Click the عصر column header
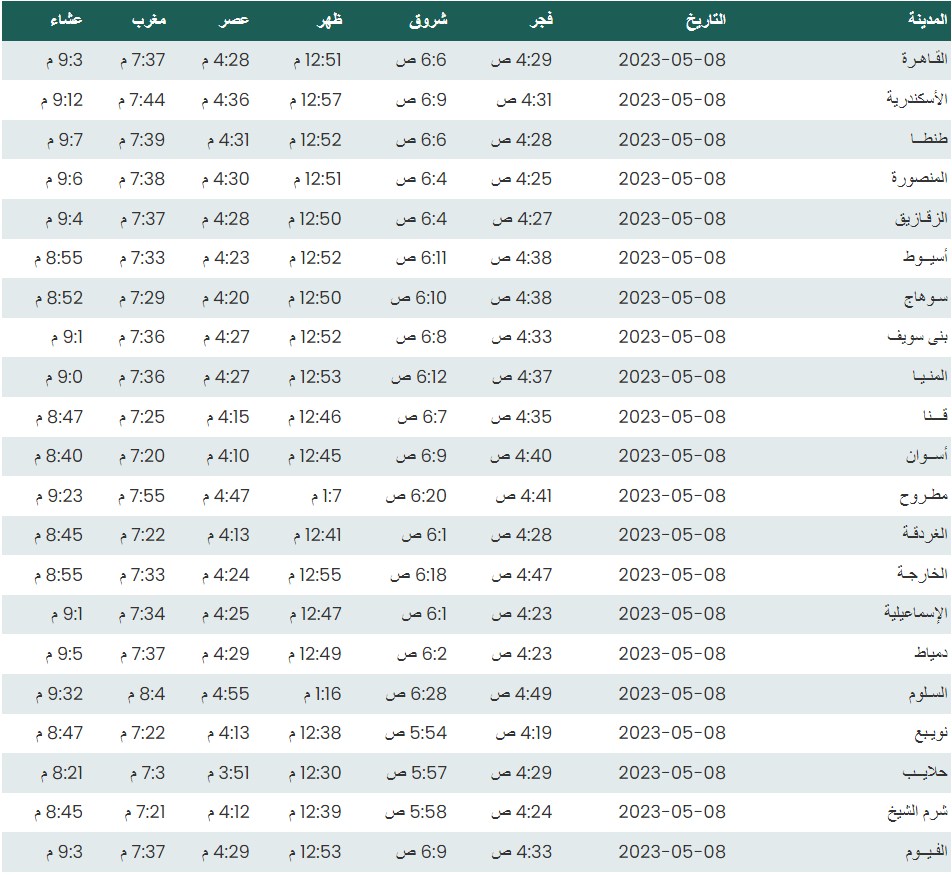Viewport: 952px width, 875px height. [236, 20]
